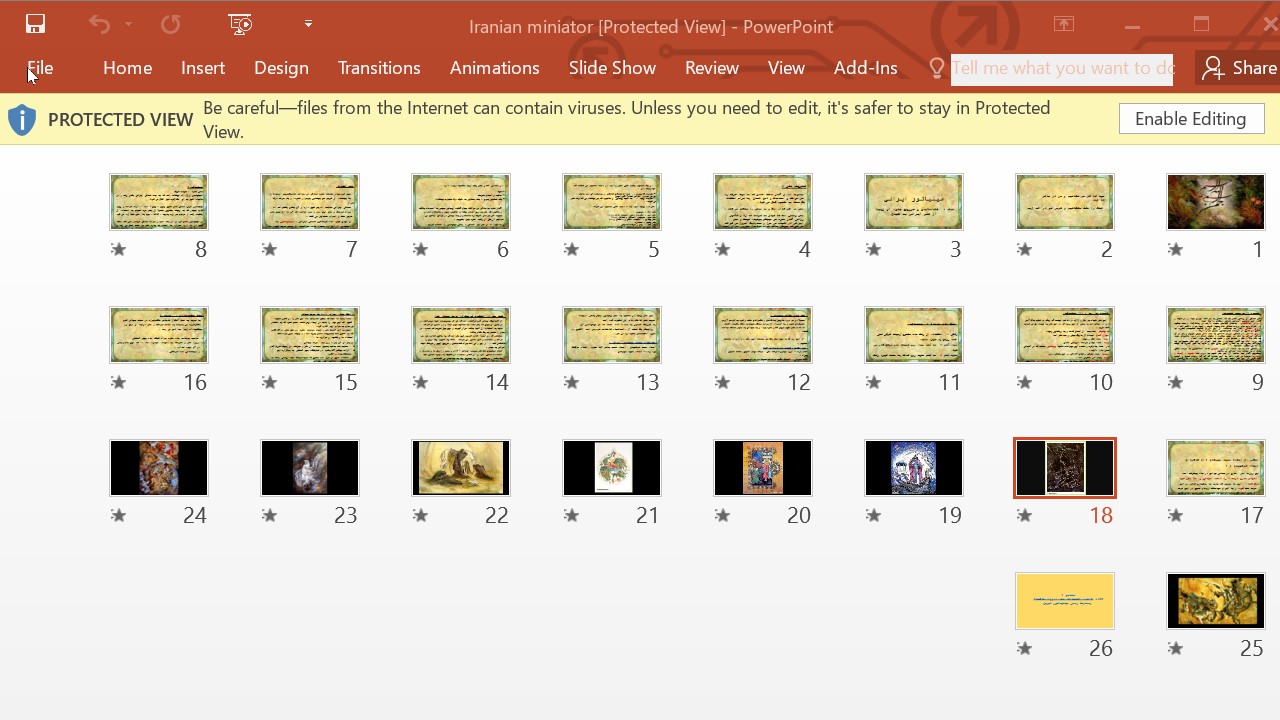This screenshot has width=1280, height=720.
Task: Open the File menu
Action: [40, 68]
